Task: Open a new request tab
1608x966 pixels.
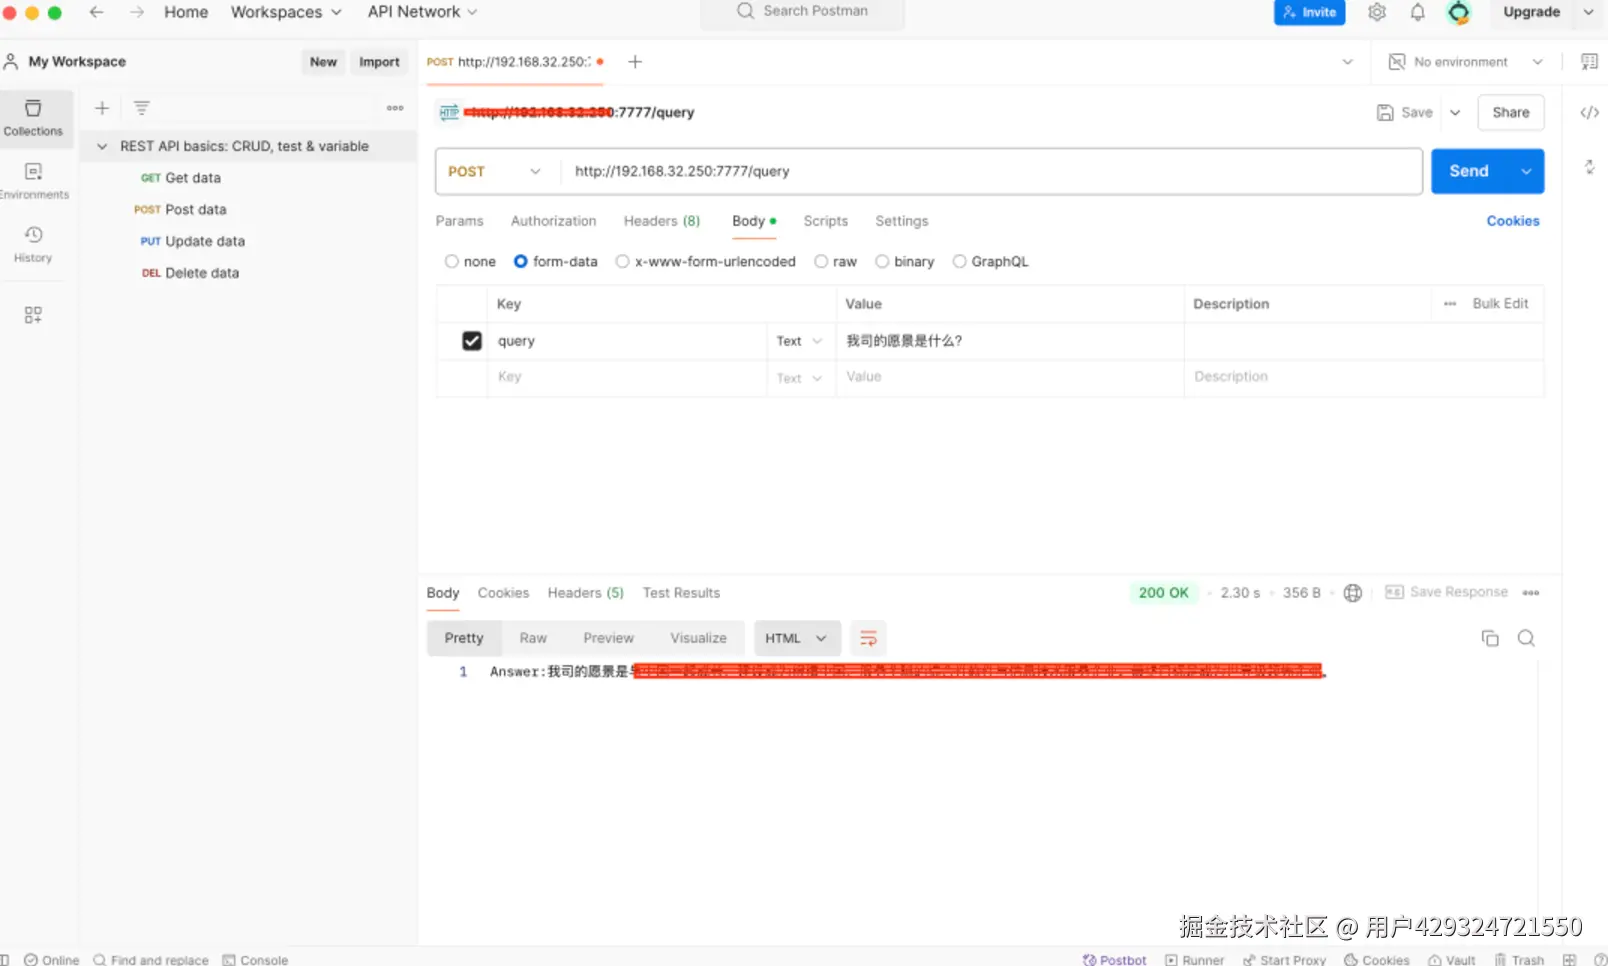Action: coord(635,62)
